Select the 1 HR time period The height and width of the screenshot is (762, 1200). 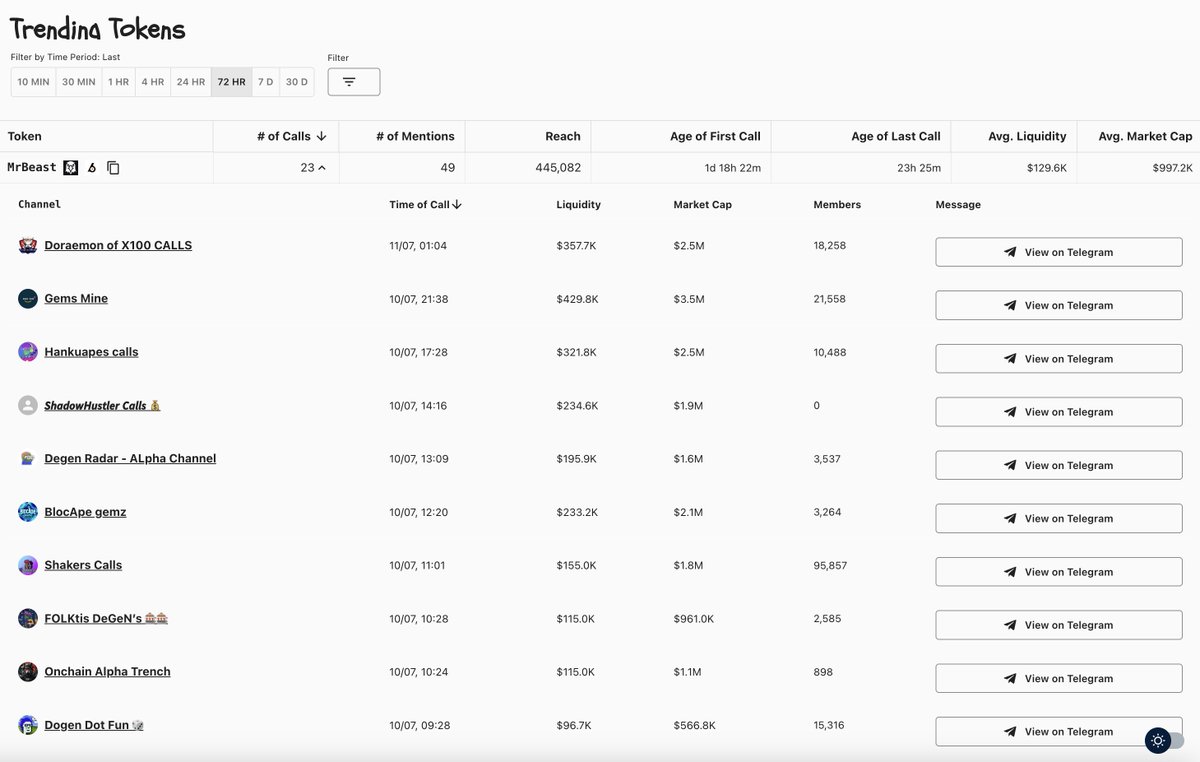(119, 82)
